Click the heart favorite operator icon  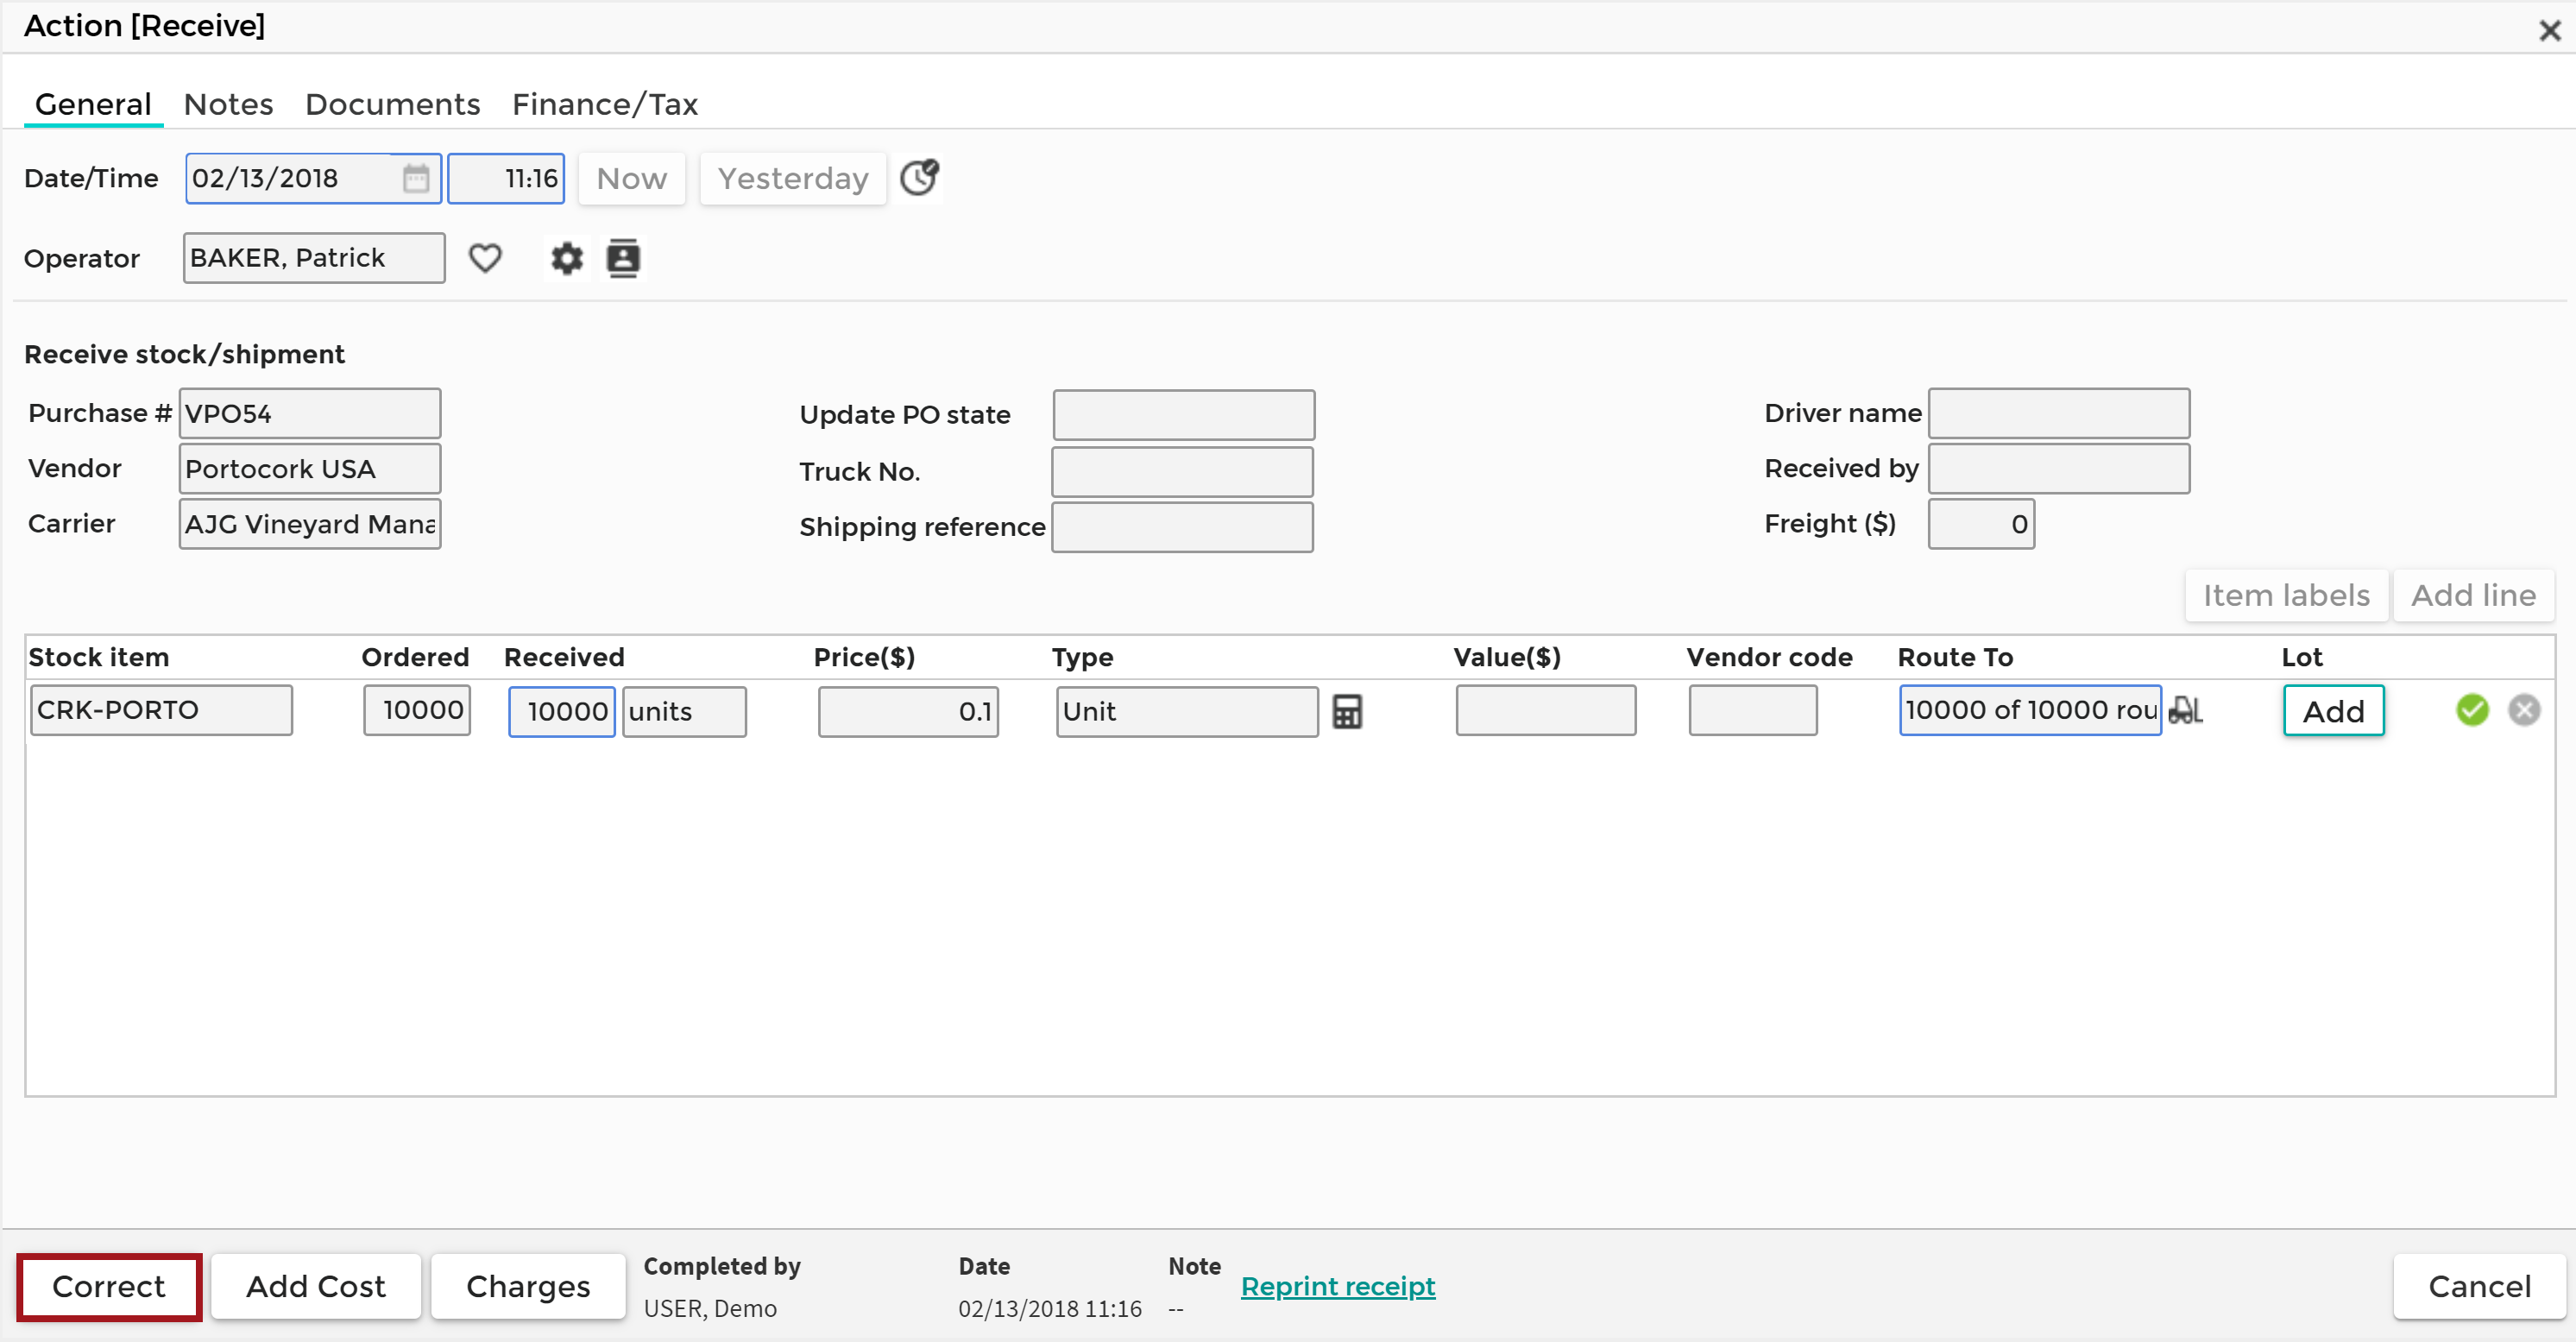[485, 258]
